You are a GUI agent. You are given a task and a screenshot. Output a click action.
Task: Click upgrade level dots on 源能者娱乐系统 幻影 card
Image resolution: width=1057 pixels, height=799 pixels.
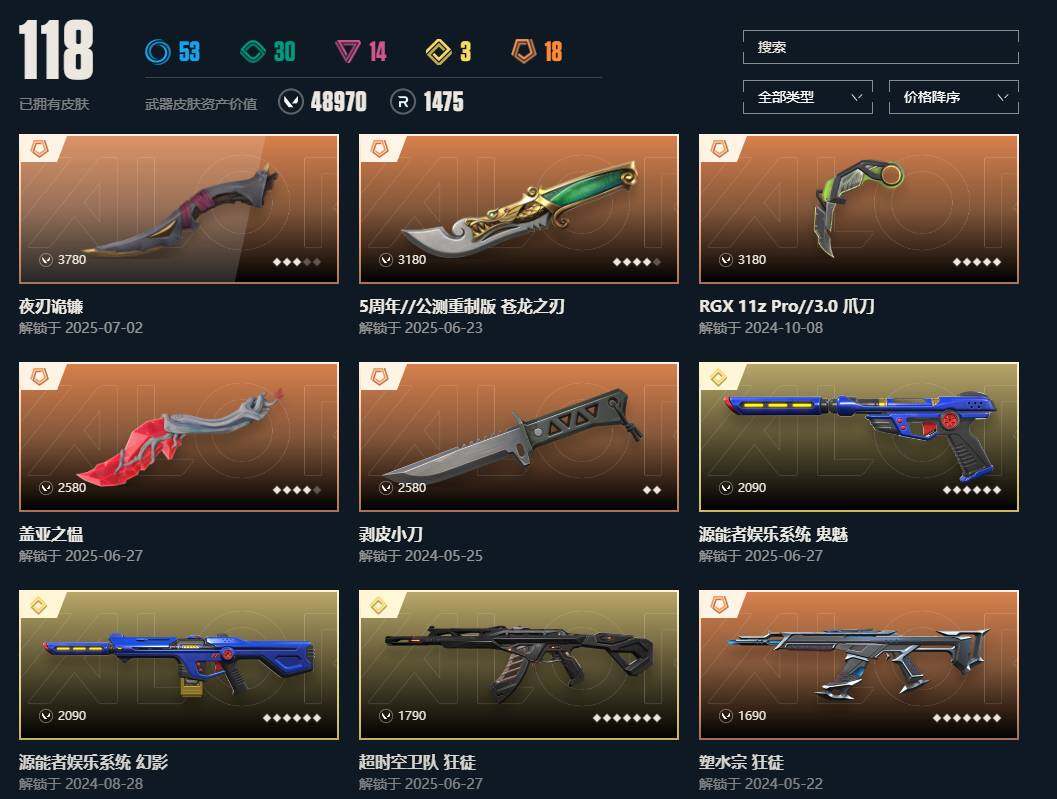click(292, 717)
